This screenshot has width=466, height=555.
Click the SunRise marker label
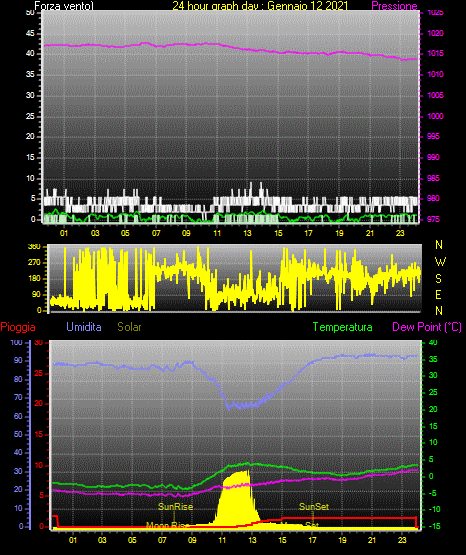click(176, 507)
